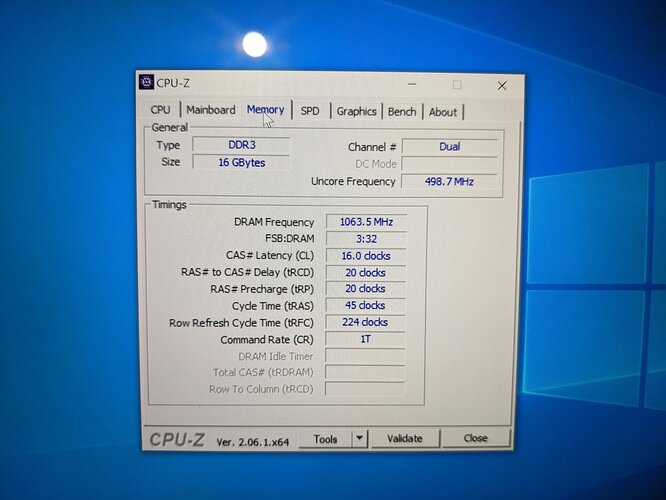
Task: Click the 1T command rate value
Action: pyautogui.click(x=365, y=339)
